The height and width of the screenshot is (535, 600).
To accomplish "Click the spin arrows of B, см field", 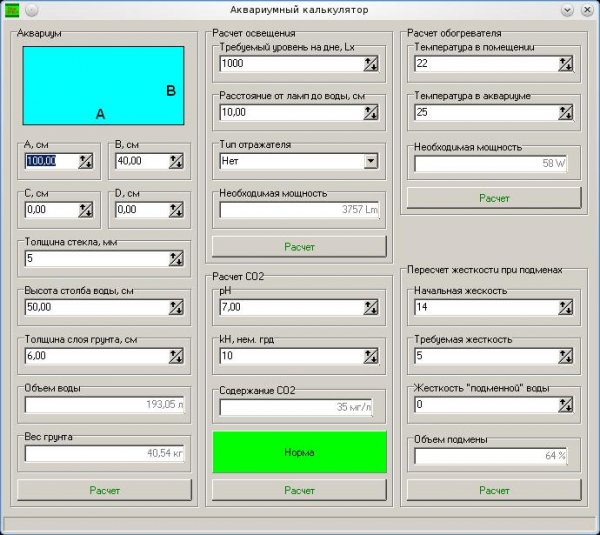I will click(x=176, y=161).
